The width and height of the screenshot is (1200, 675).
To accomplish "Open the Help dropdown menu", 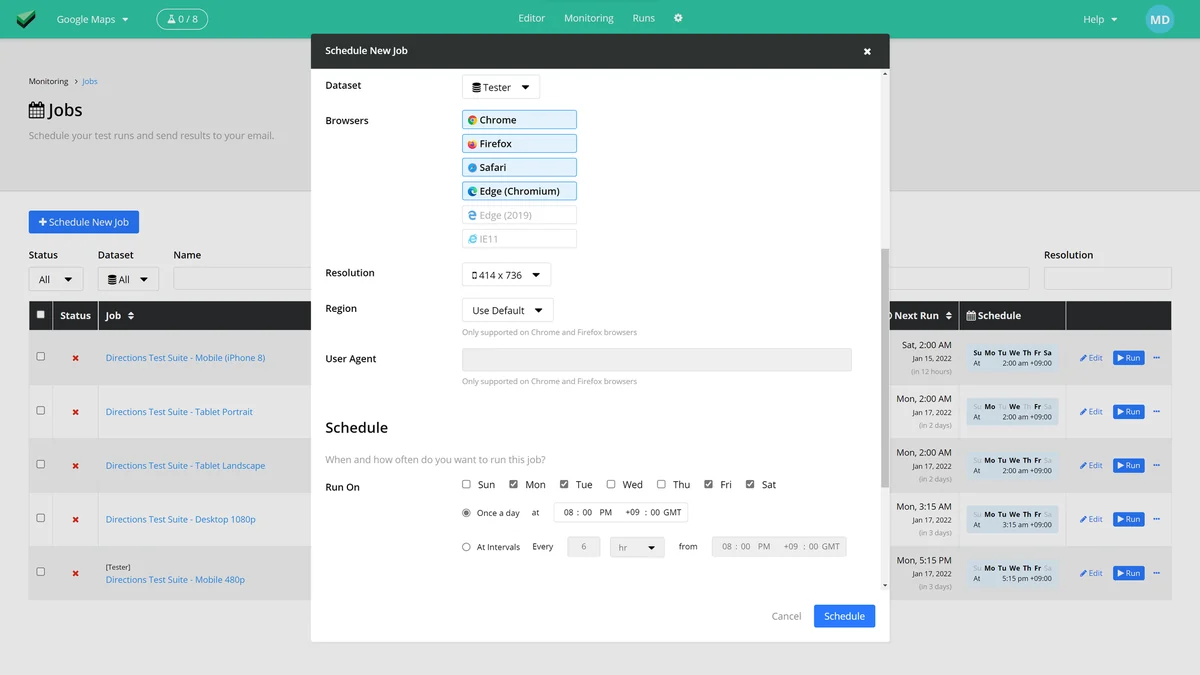I will (1100, 19).
